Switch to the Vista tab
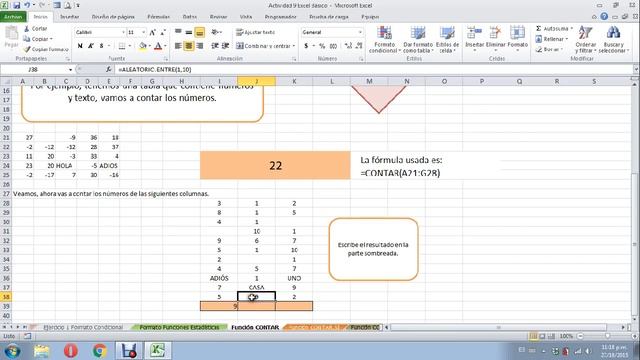The width and height of the screenshot is (640, 360). (x=246, y=17)
